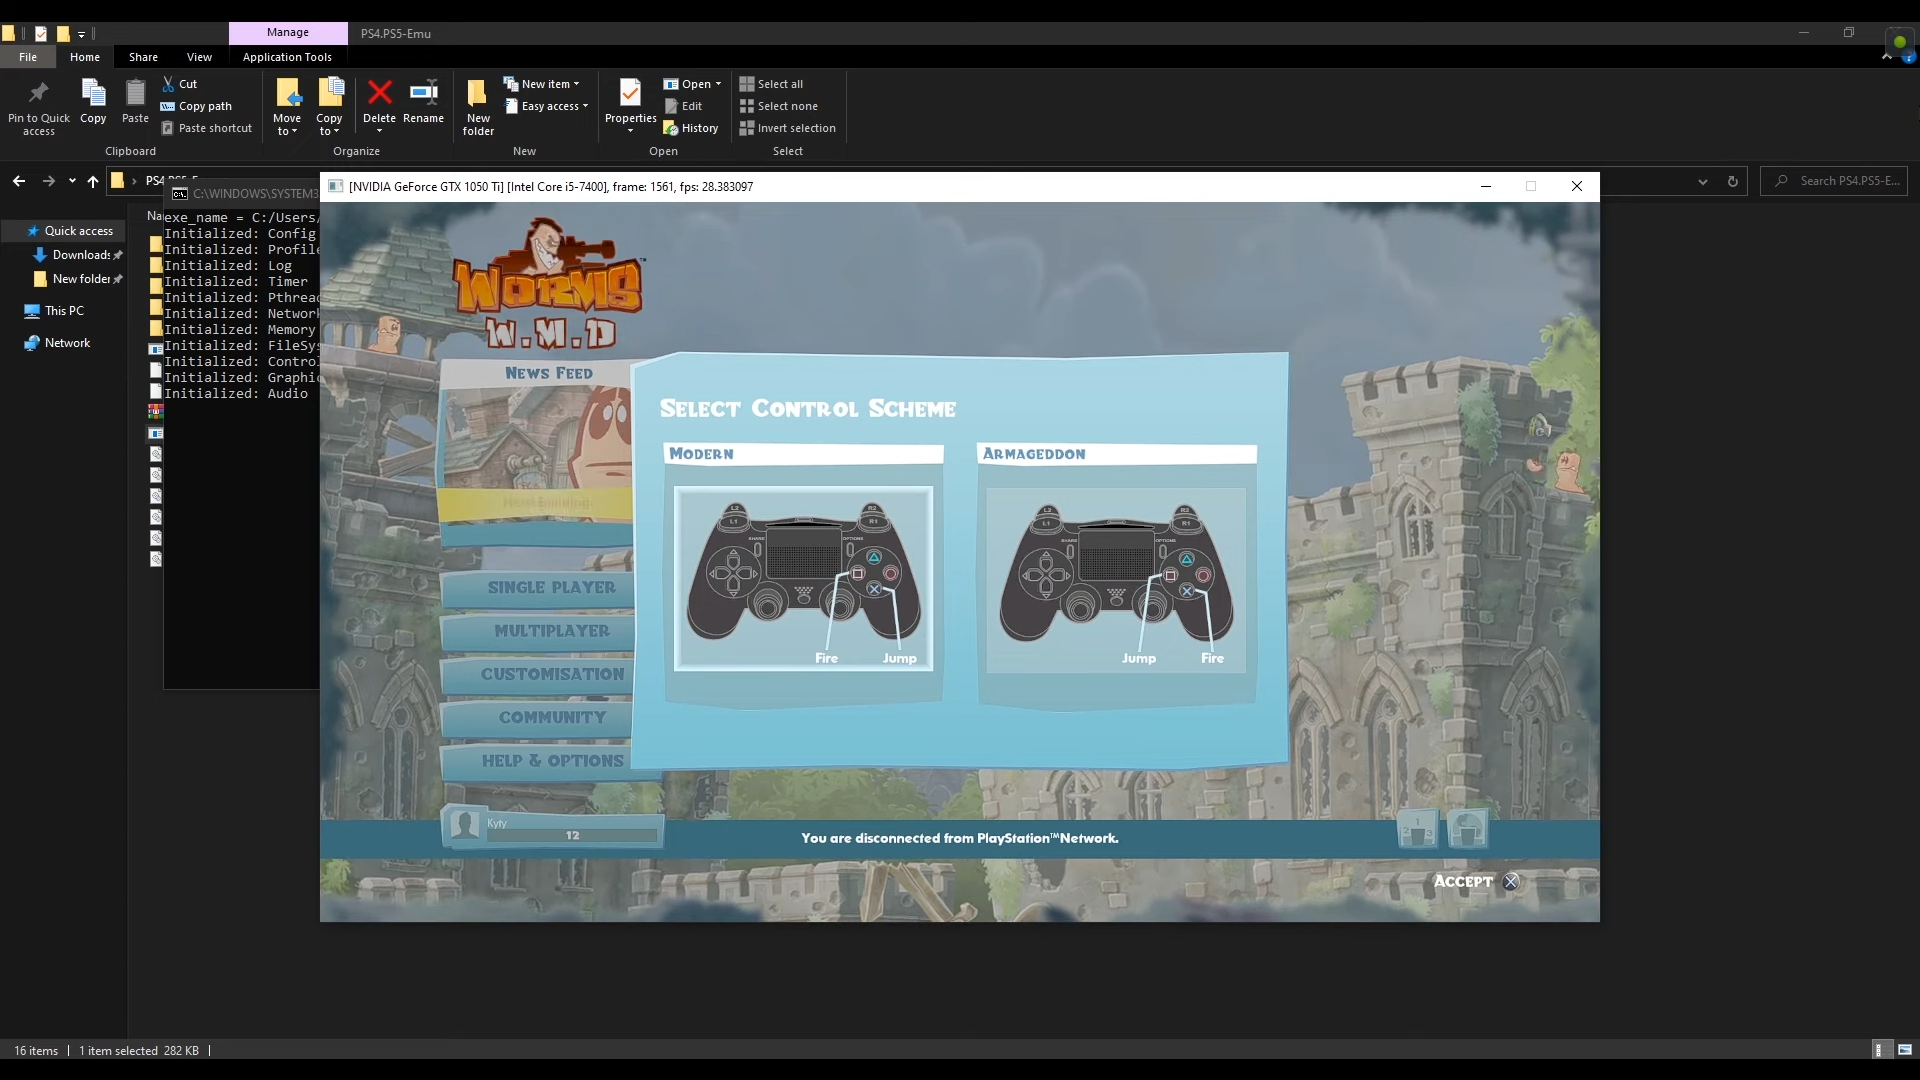Select the Armageddon control scheme option
The image size is (1920, 1080).
(1116, 578)
